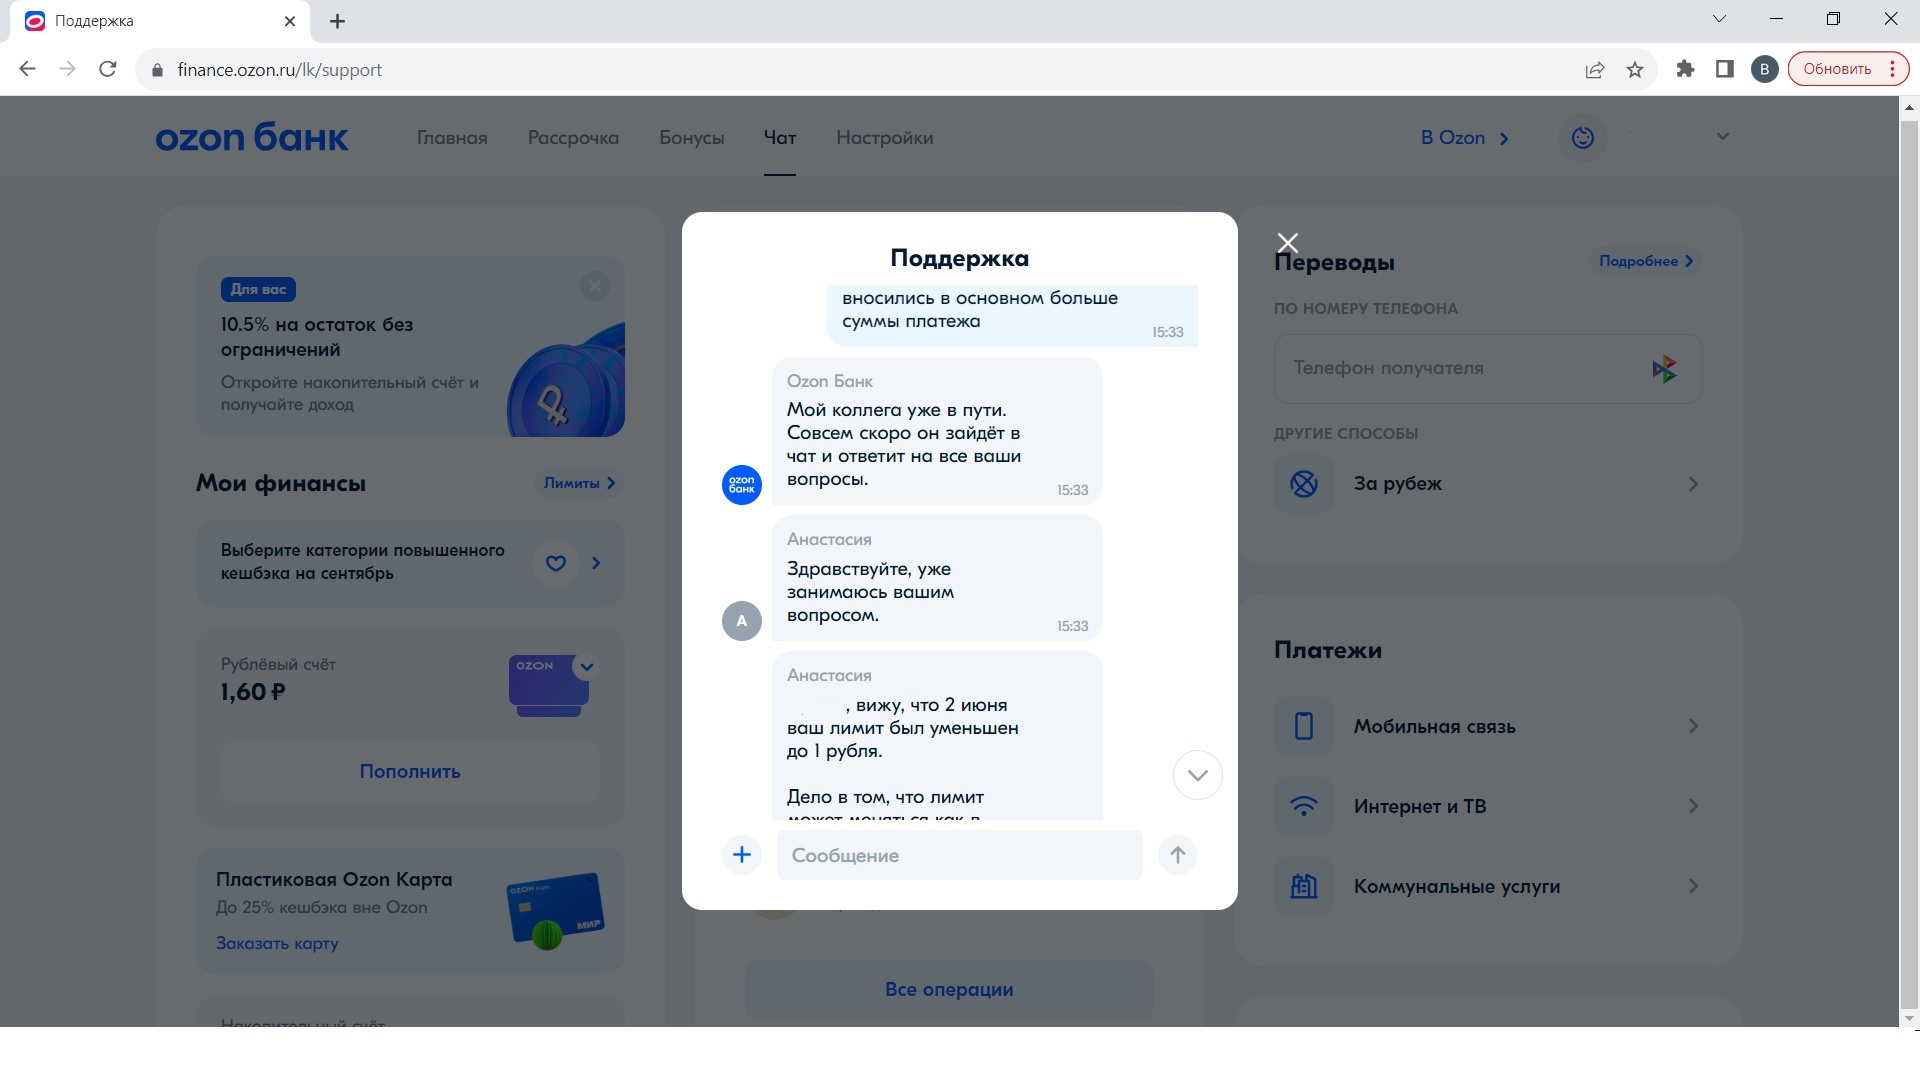Click the Ozon Банк avatar in chat
The width and height of the screenshot is (1920, 1080).
click(741, 485)
